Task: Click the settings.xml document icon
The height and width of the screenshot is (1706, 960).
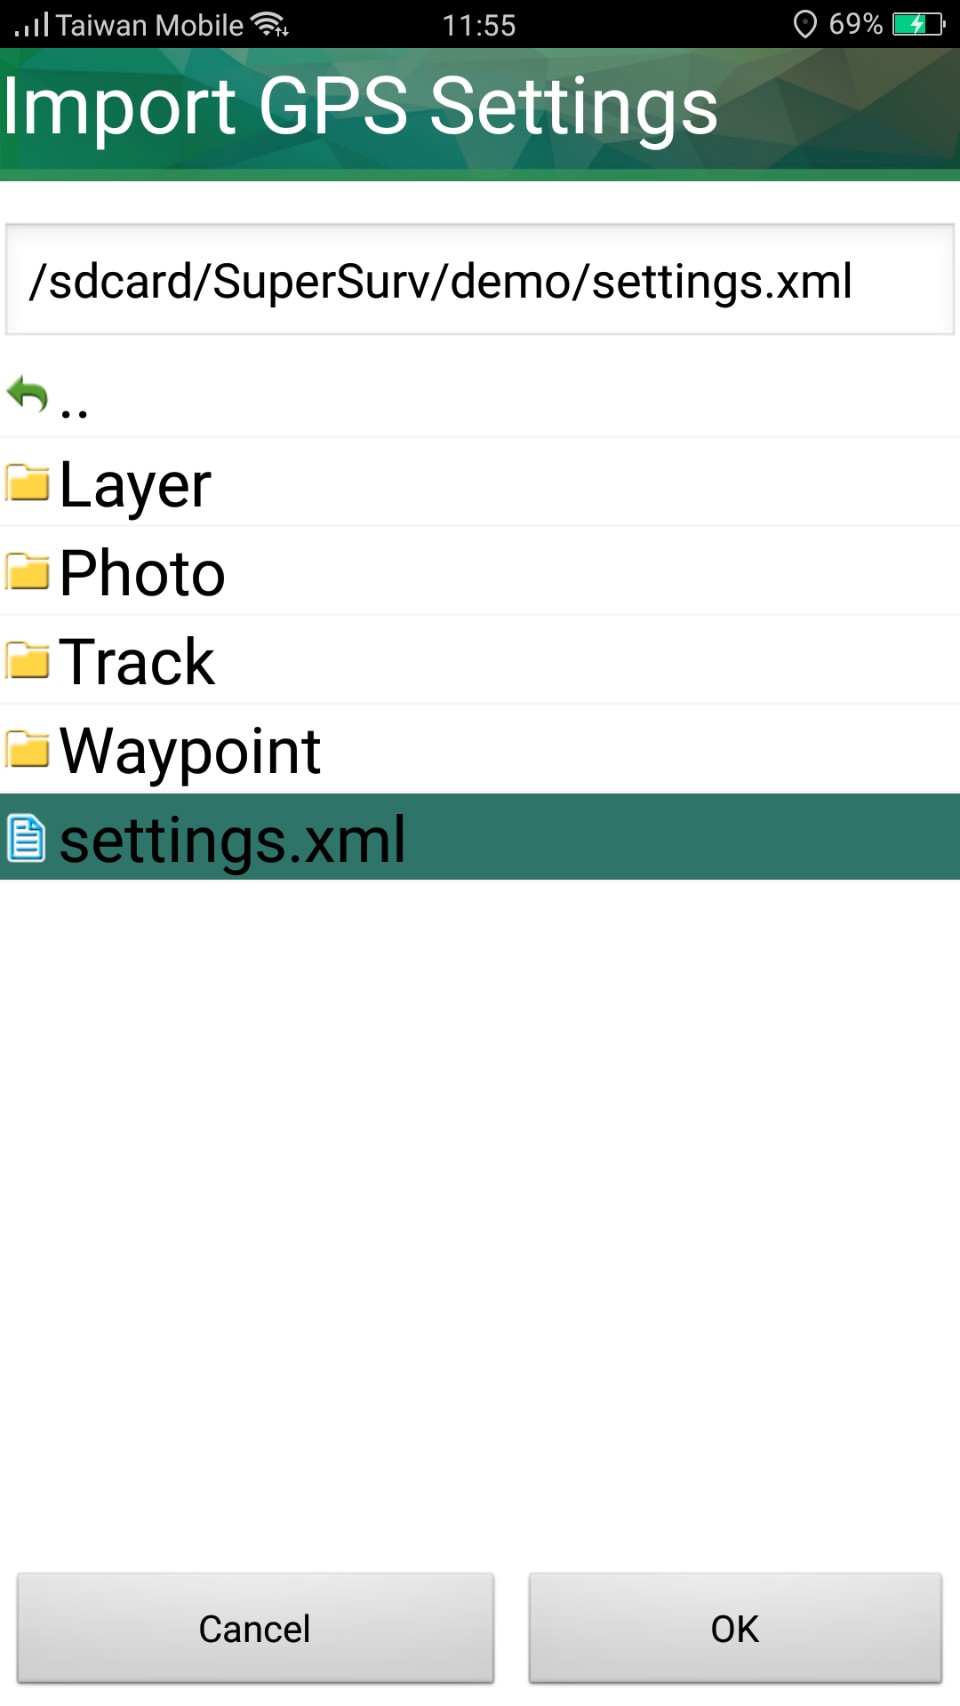Action: pos(26,838)
